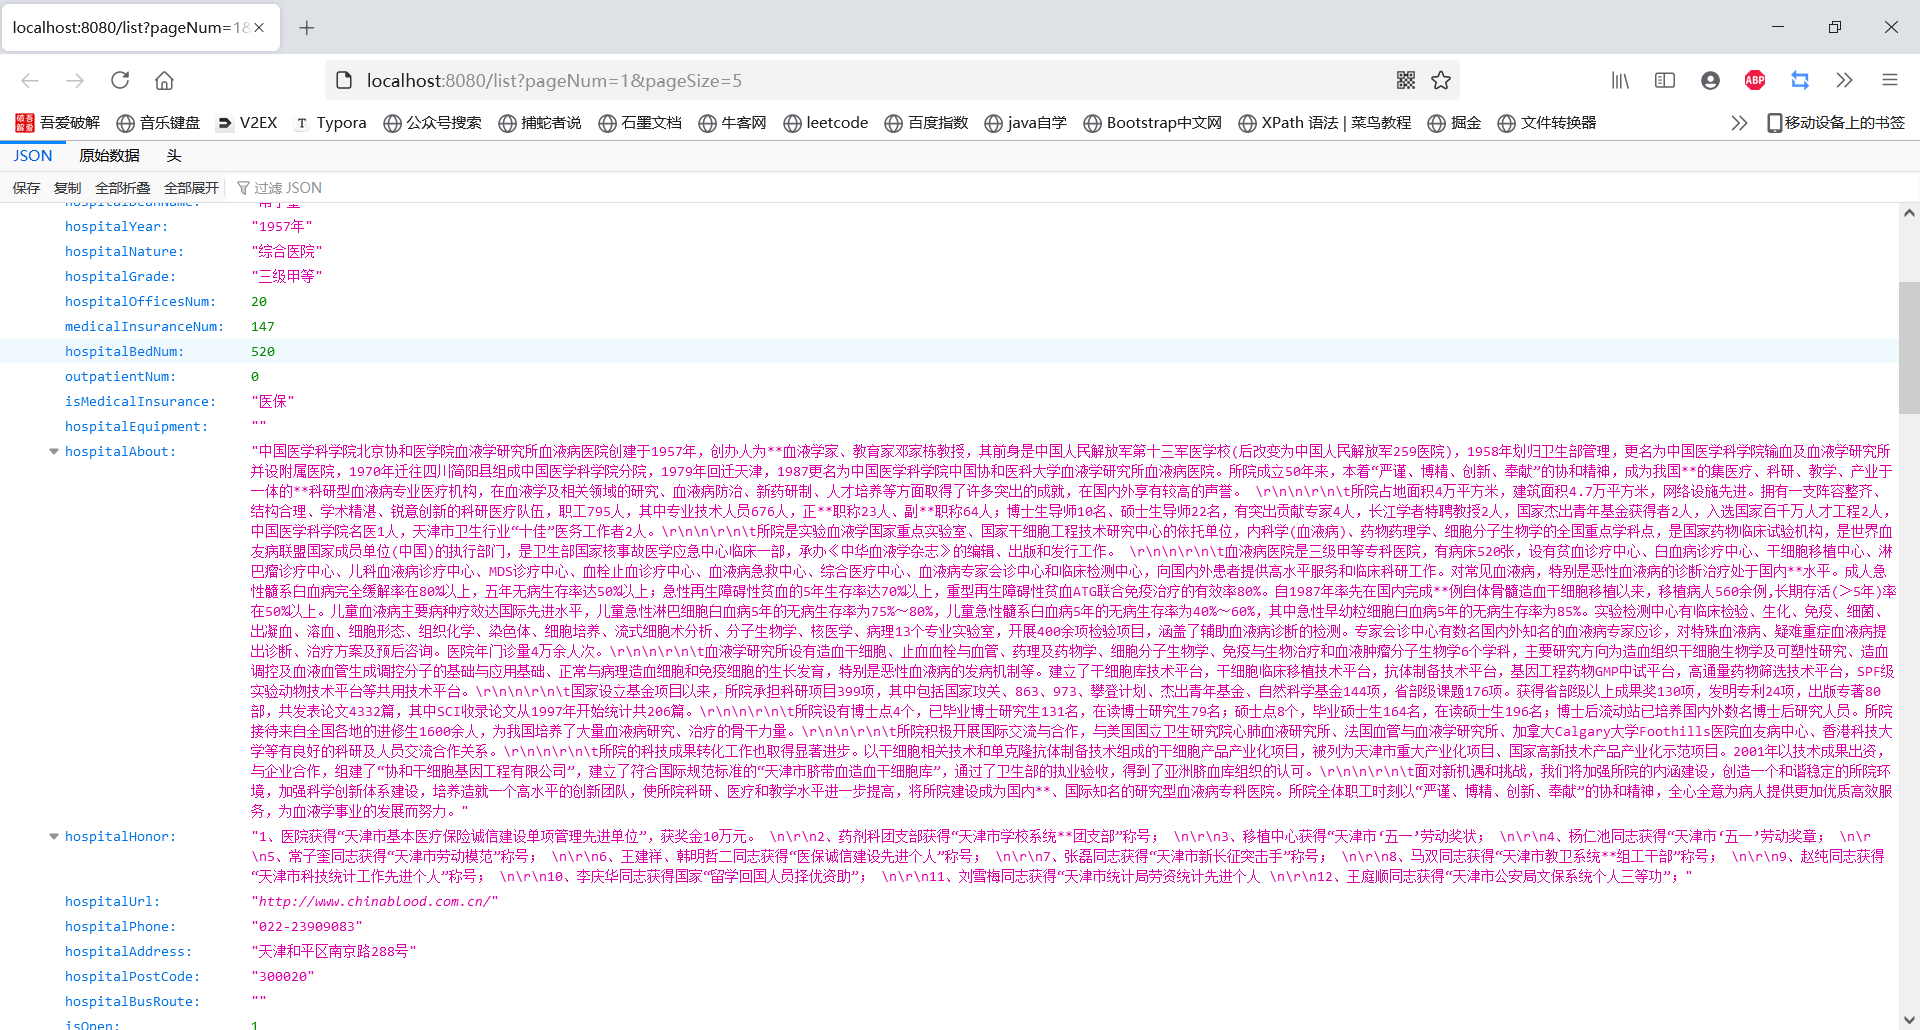Open the Library bookshelf icon
This screenshot has width=1920, height=1030.
[x=1620, y=80]
